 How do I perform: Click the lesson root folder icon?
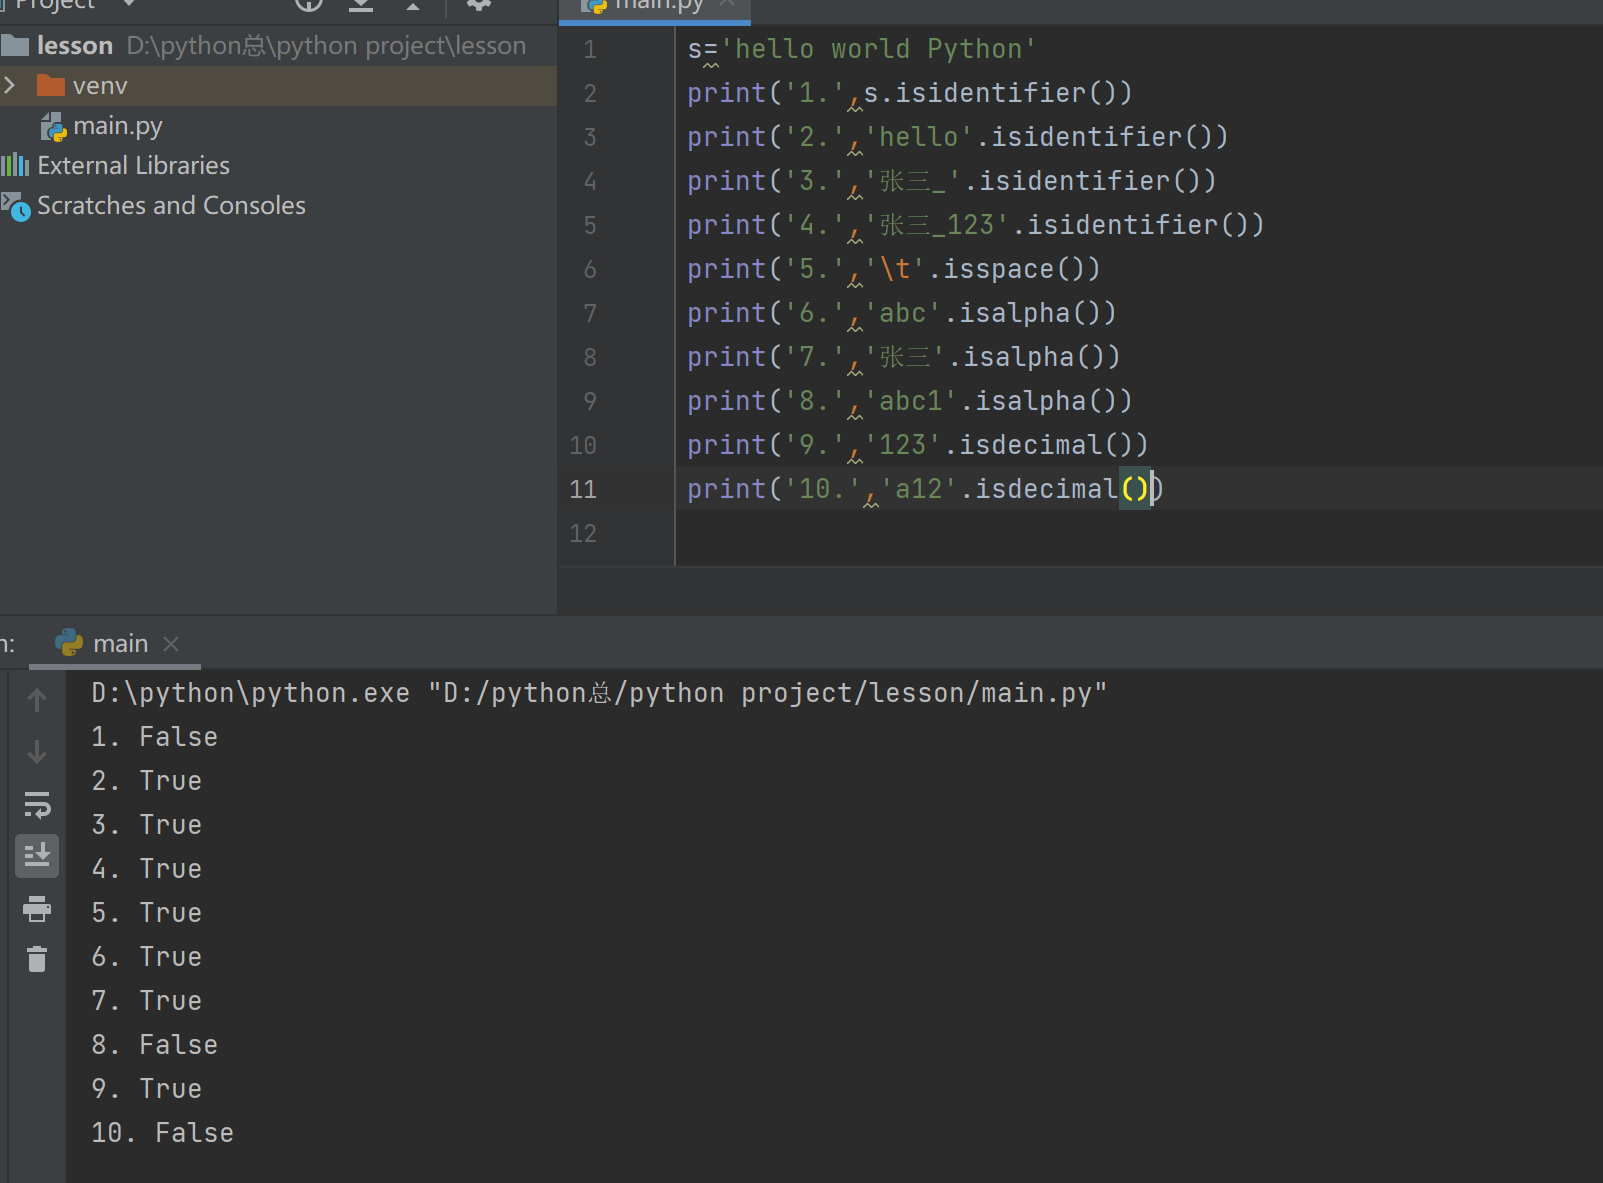point(15,45)
